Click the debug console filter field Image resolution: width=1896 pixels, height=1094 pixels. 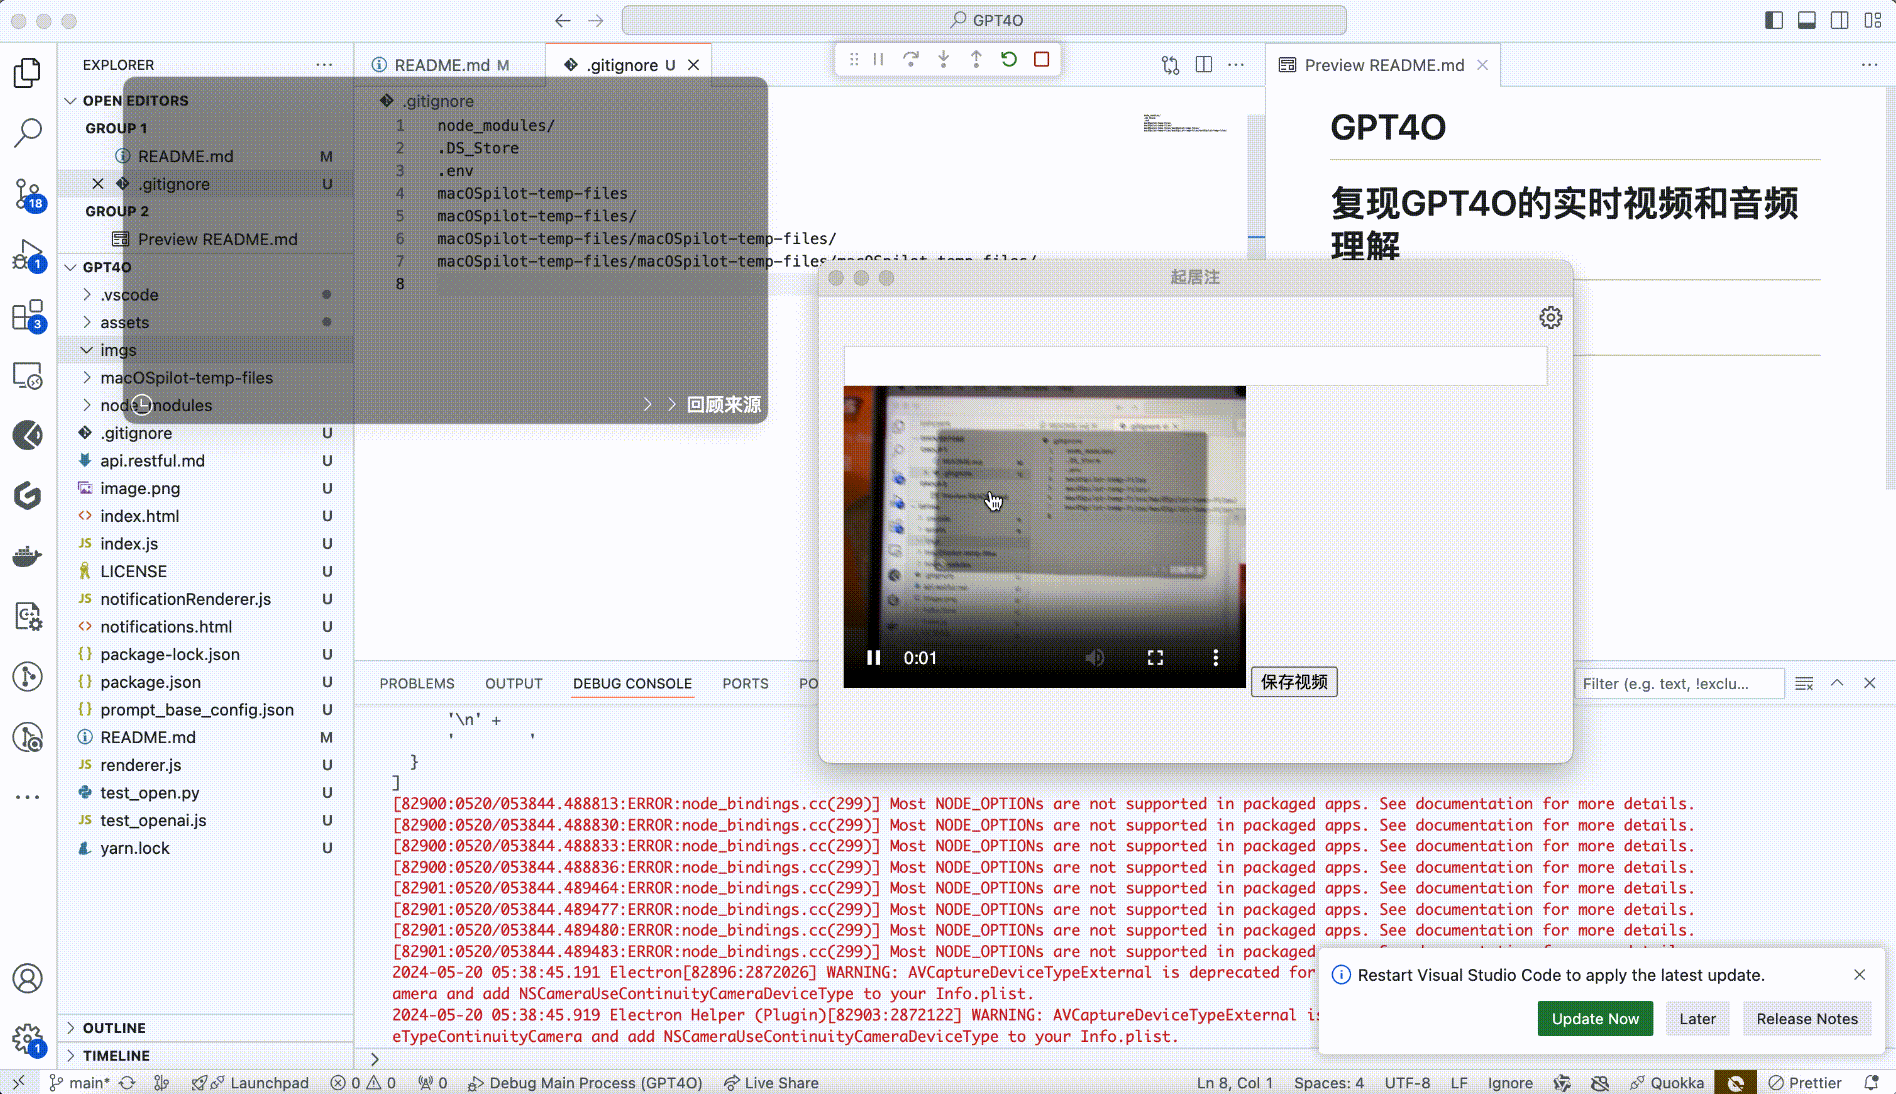(1678, 684)
